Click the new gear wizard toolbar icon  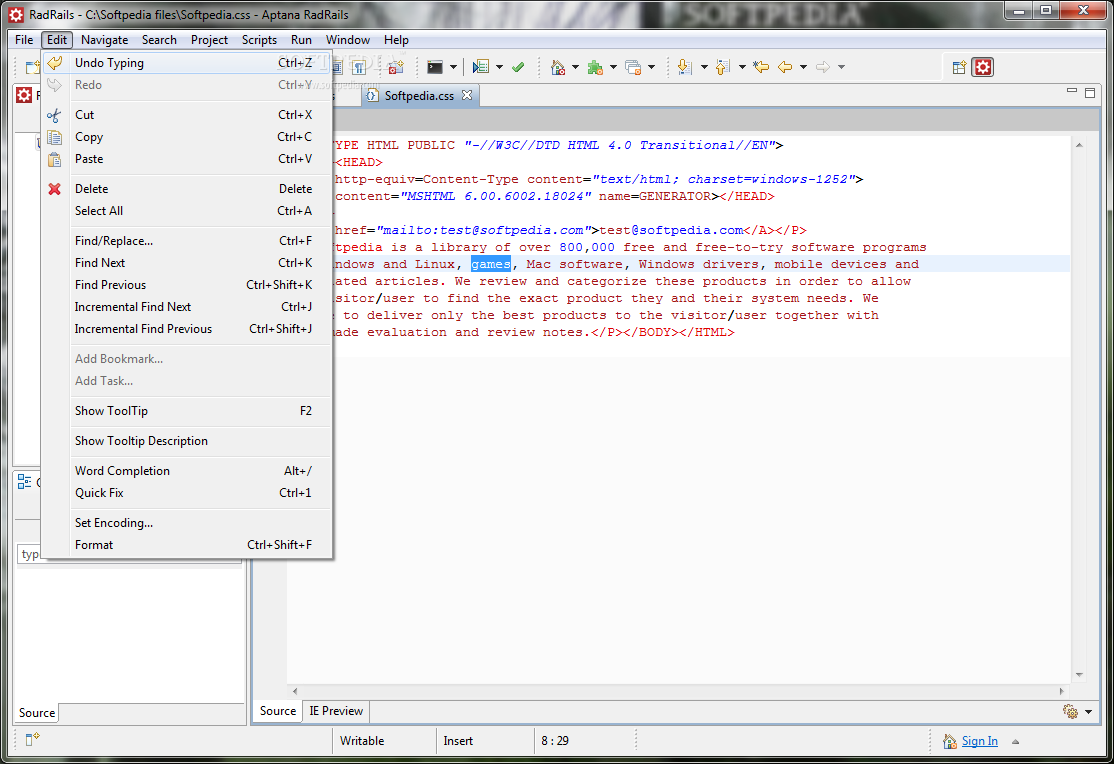(396, 68)
